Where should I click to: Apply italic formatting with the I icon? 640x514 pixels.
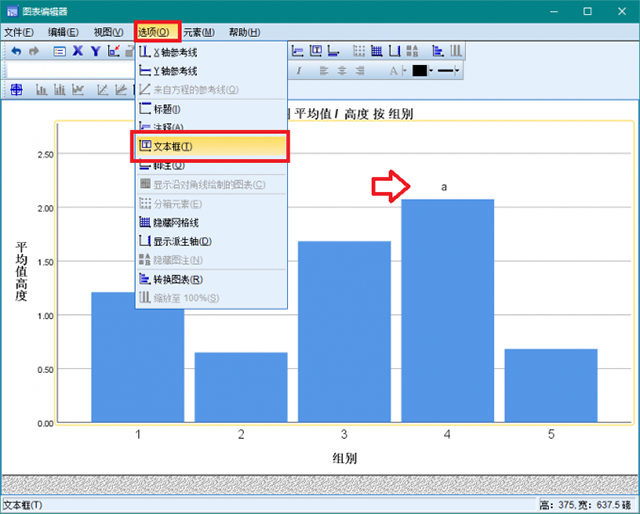(299, 71)
